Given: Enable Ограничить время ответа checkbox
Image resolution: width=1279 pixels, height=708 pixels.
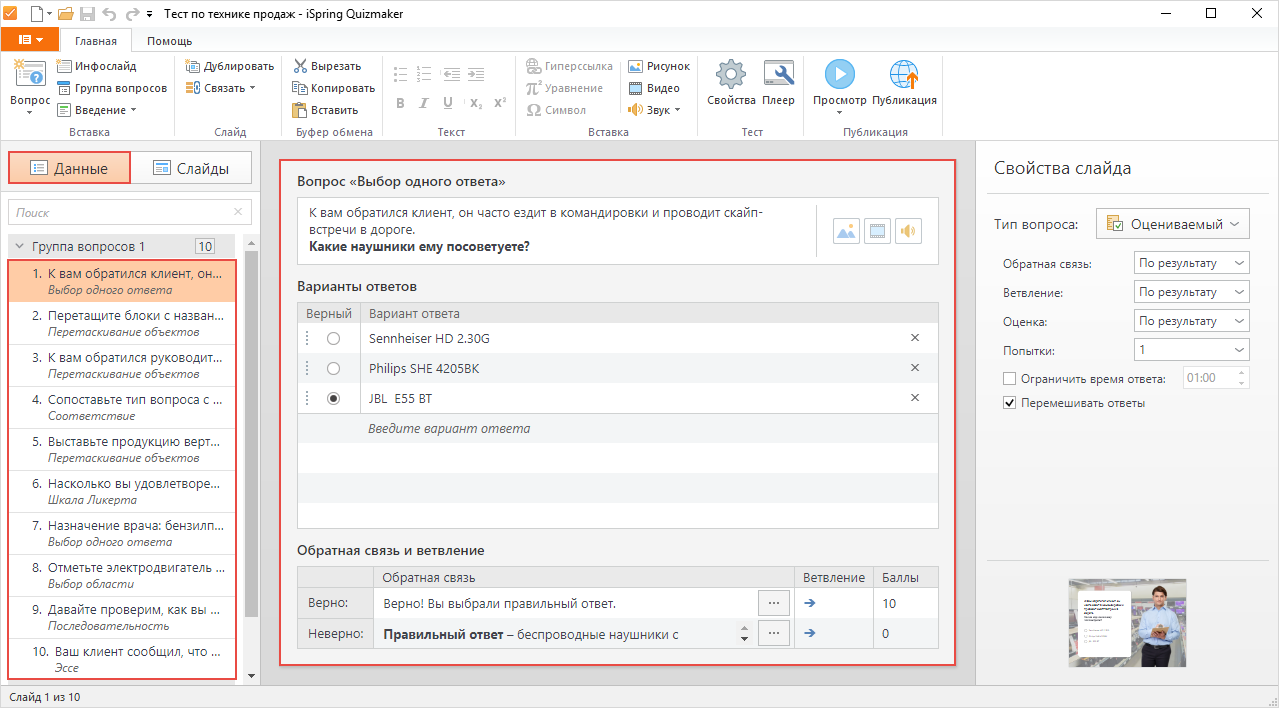Looking at the screenshot, I should pos(1009,379).
